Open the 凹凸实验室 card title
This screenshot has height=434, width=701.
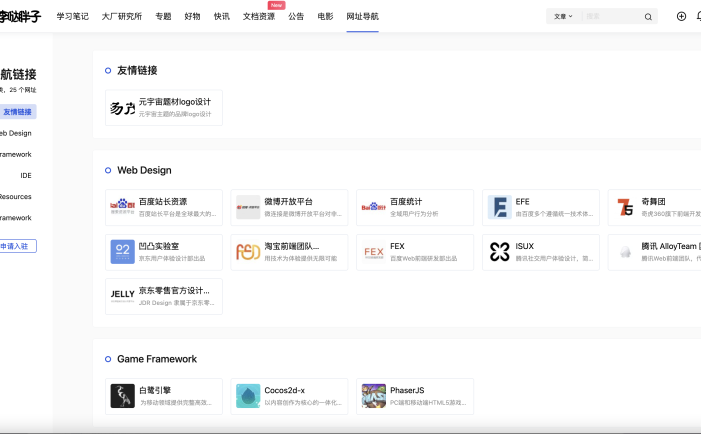pyautogui.click(x=159, y=246)
